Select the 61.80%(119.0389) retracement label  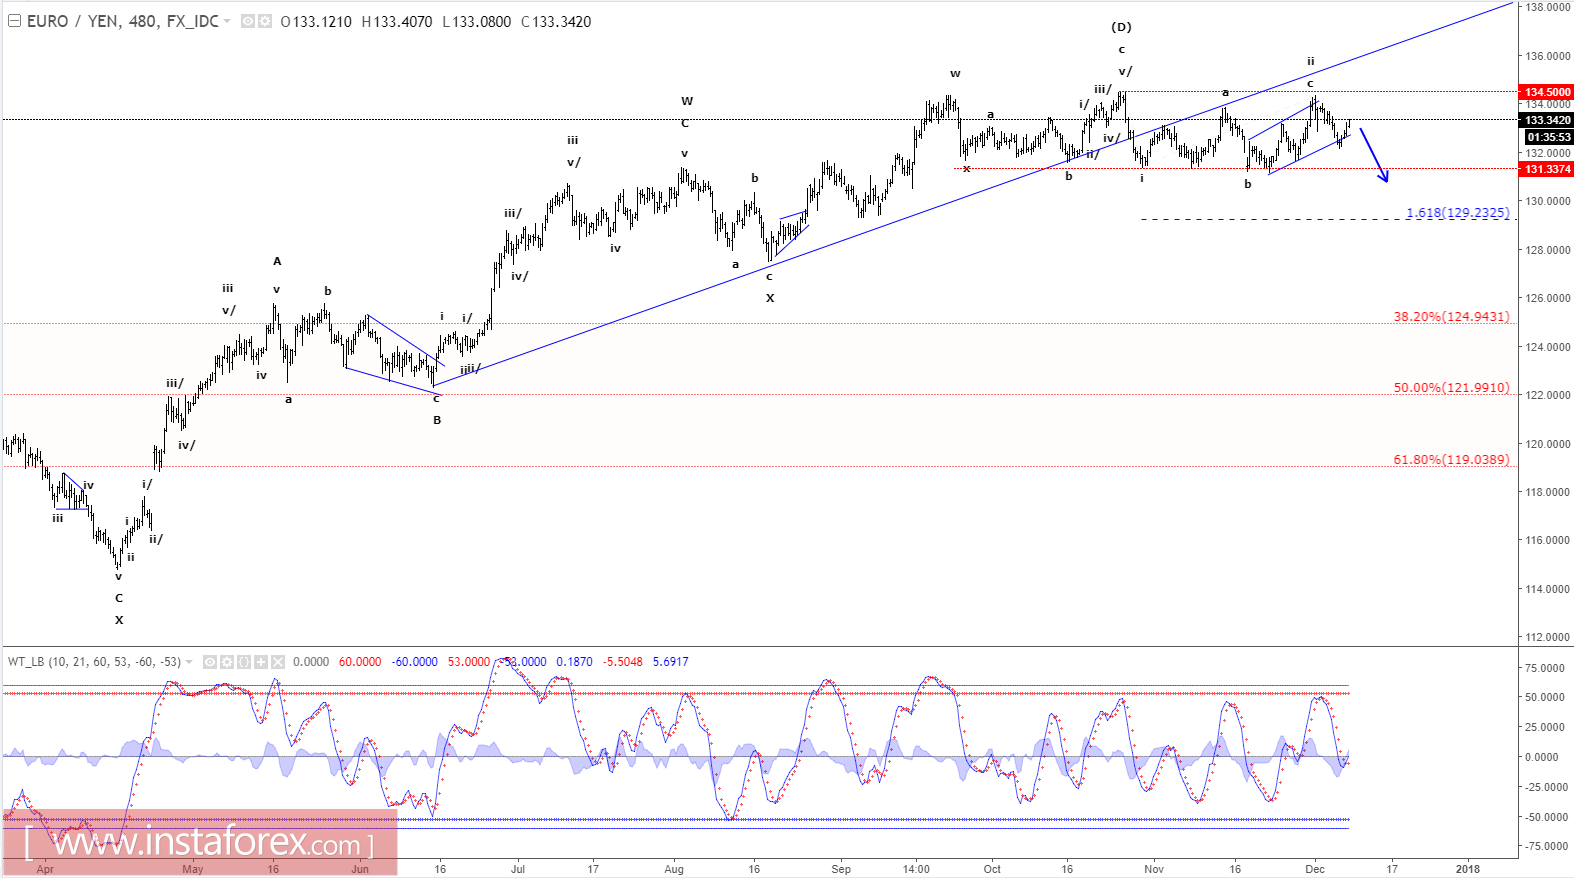click(x=1451, y=460)
